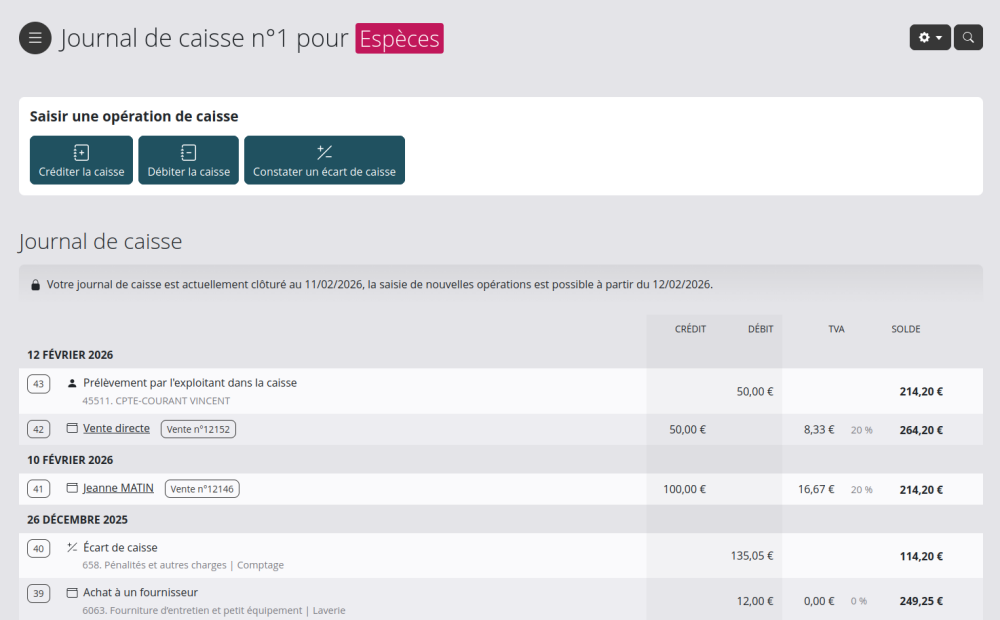Open the Jeanne MATIN customer link

tap(118, 488)
